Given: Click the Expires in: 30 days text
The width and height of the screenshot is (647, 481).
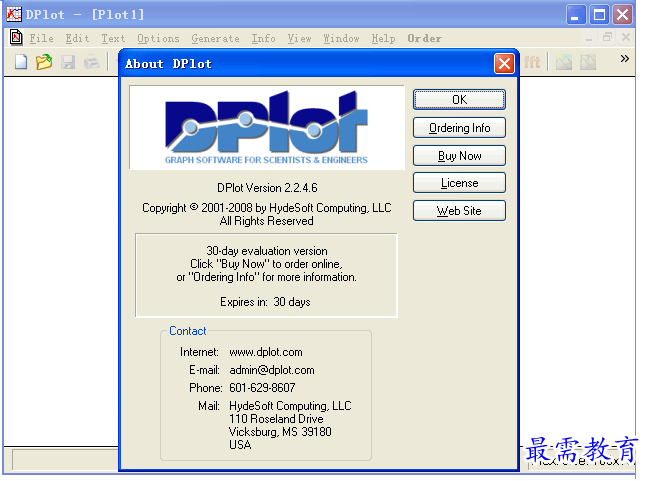Looking at the screenshot, I should point(265,302).
